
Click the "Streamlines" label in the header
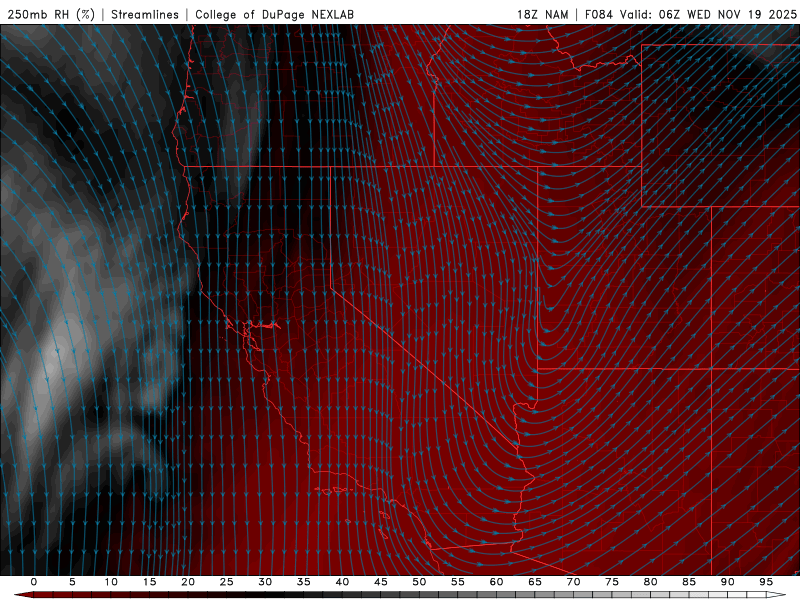point(145,14)
